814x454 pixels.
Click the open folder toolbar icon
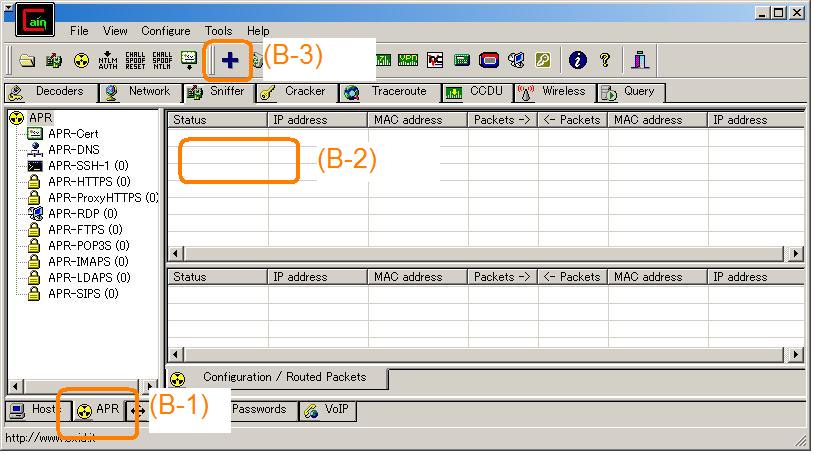[27, 61]
